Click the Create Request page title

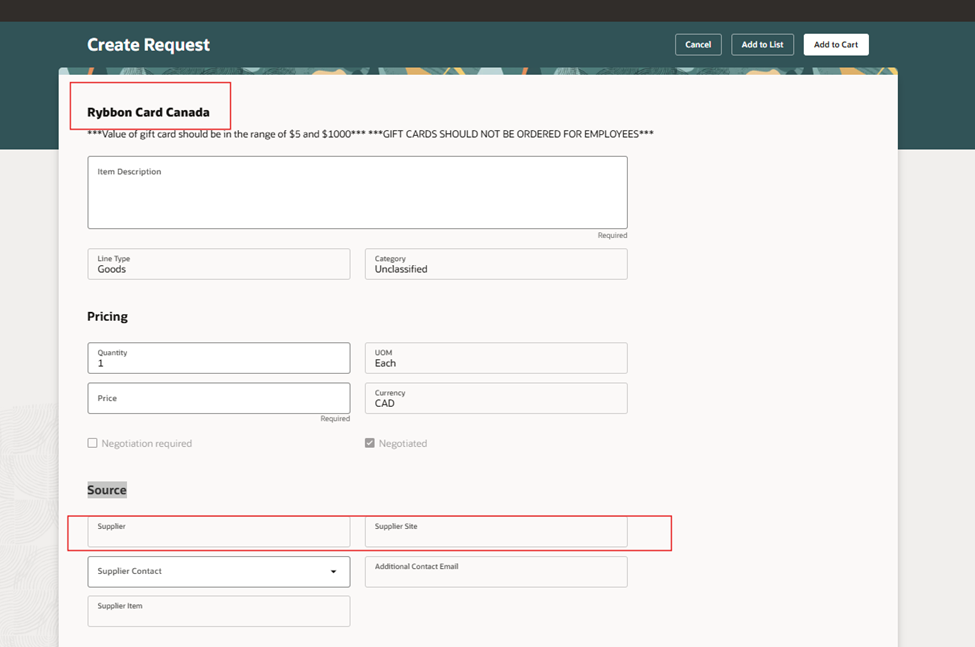click(149, 45)
